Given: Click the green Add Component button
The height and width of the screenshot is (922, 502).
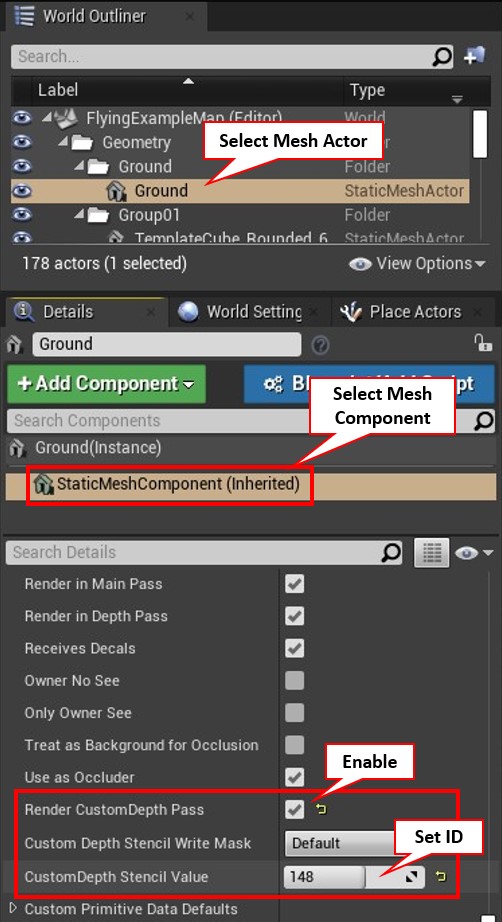Looking at the screenshot, I should click(106, 384).
